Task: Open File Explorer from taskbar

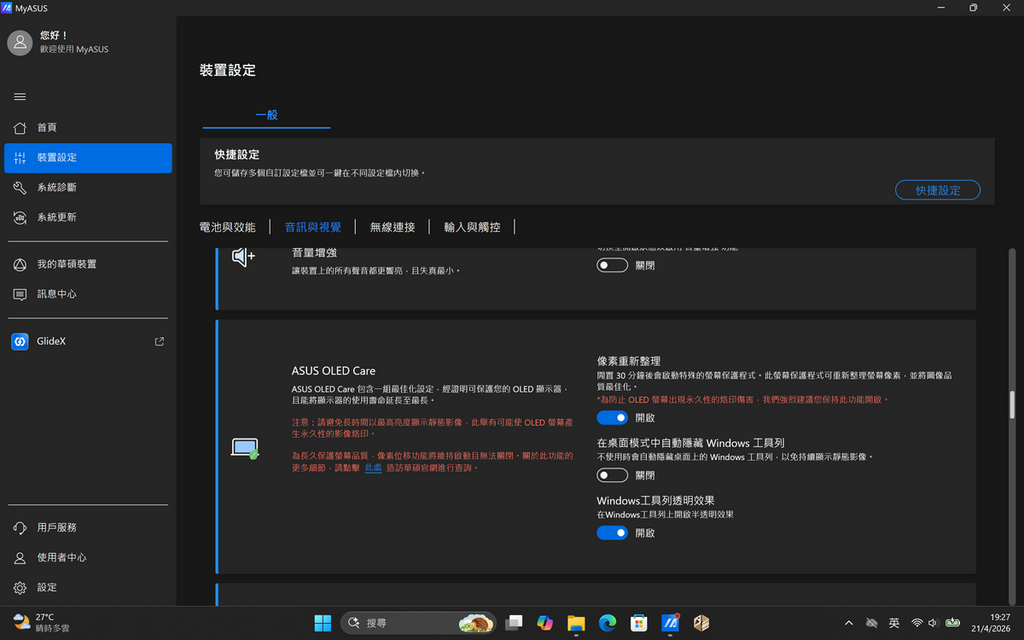Action: coord(576,623)
